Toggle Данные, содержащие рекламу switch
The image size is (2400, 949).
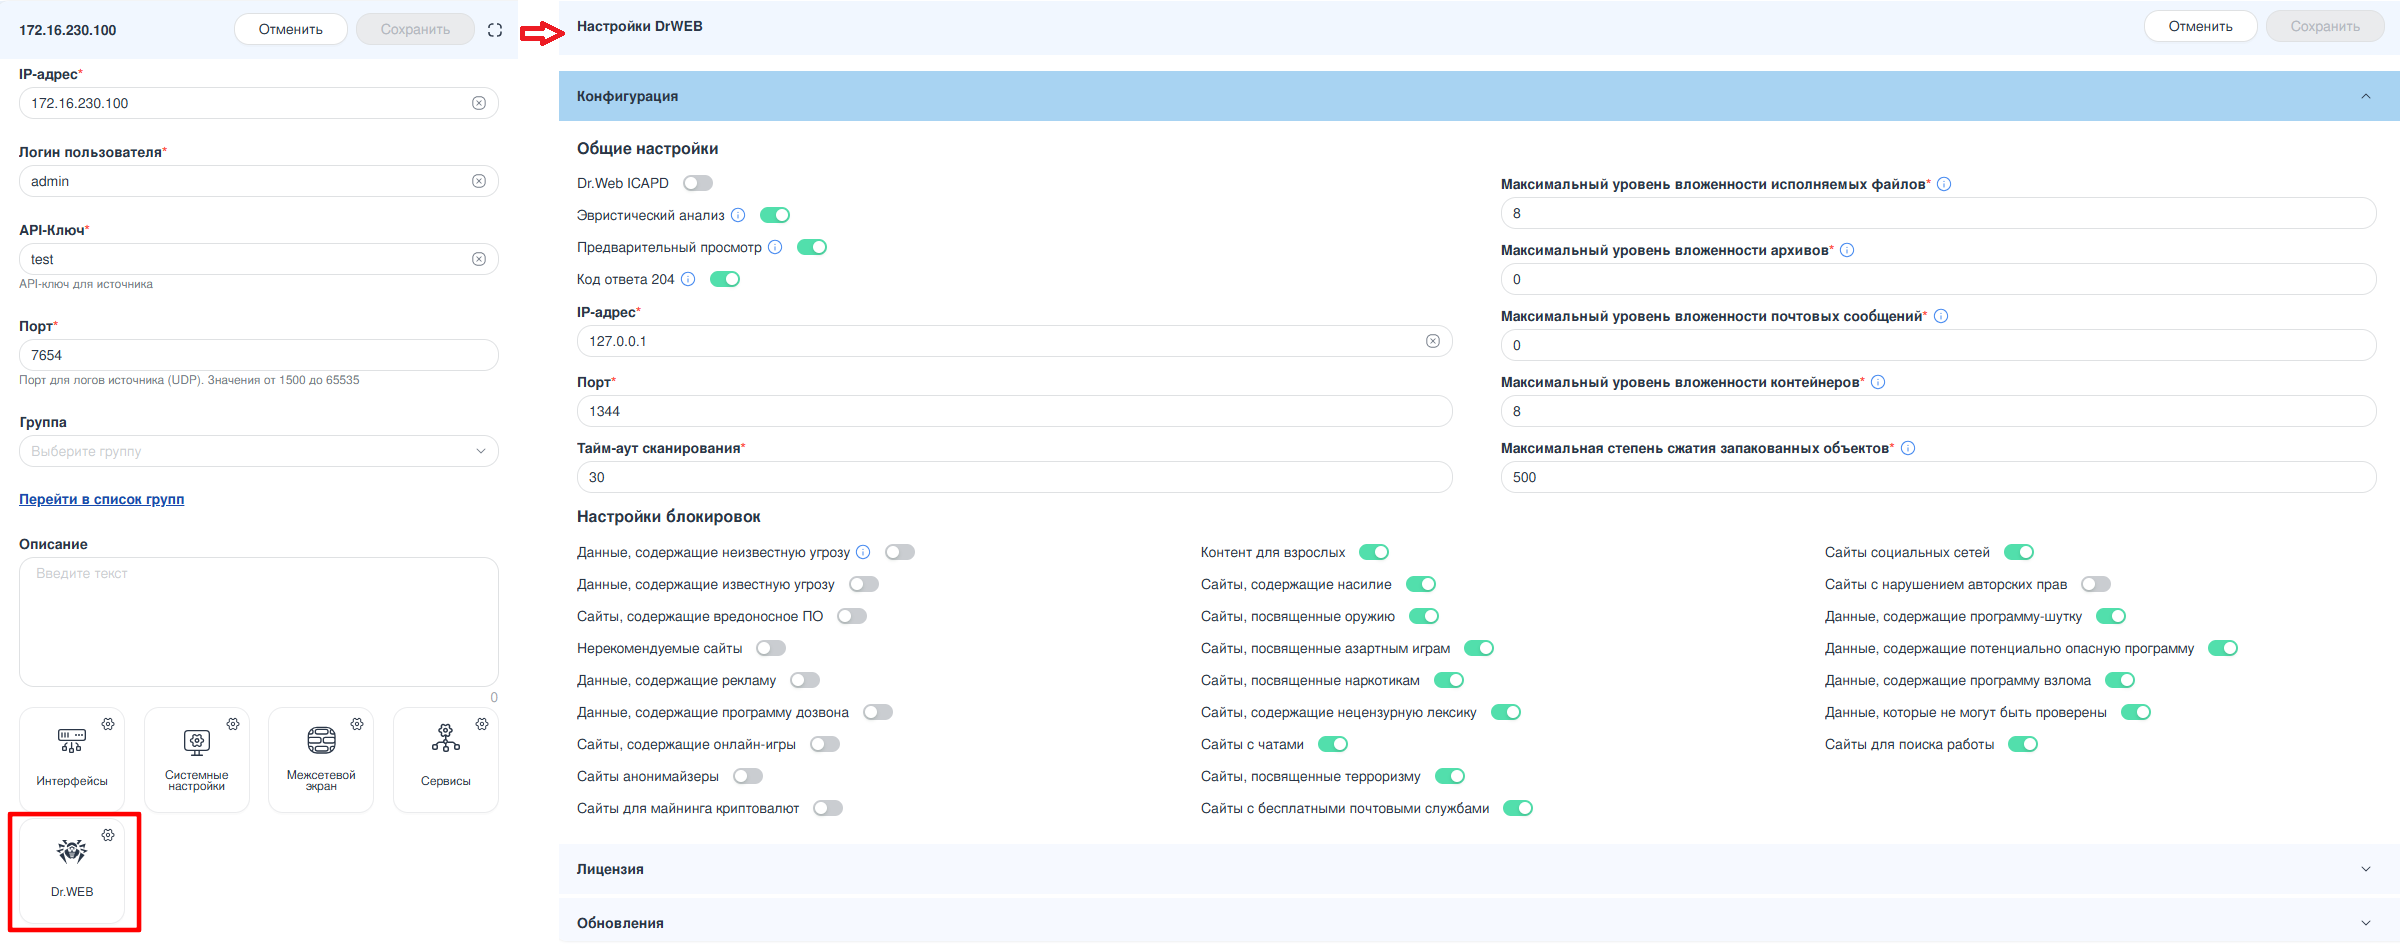pos(805,680)
